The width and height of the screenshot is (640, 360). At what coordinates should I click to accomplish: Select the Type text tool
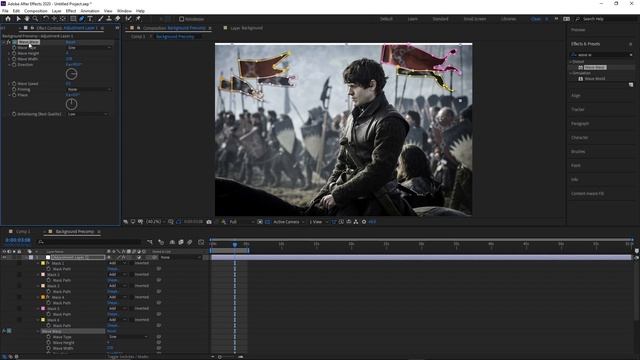pyautogui.click(x=90, y=19)
